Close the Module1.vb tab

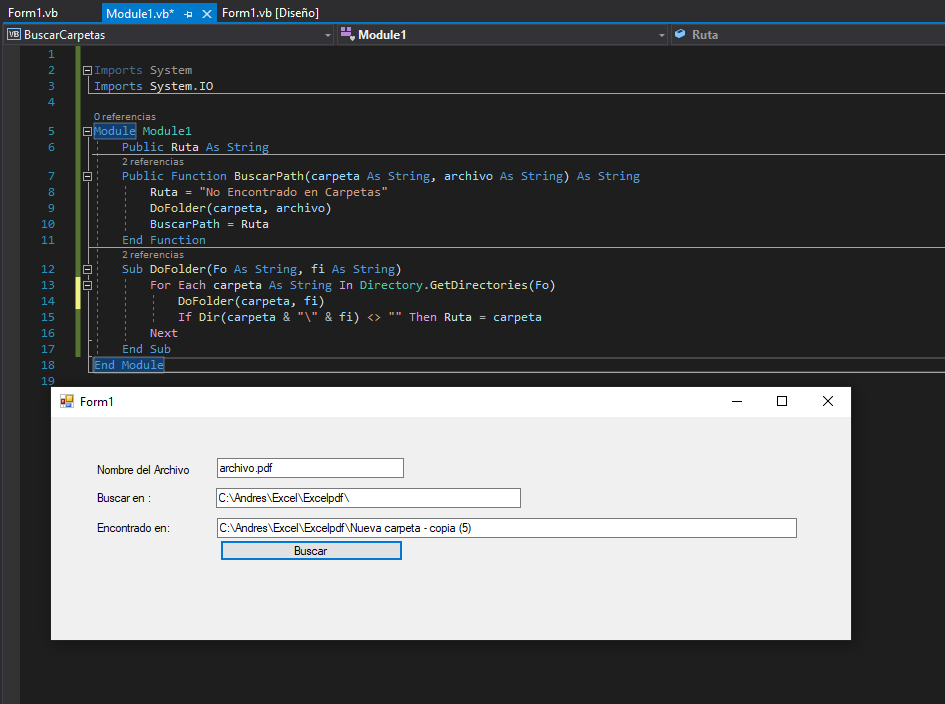tap(207, 14)
